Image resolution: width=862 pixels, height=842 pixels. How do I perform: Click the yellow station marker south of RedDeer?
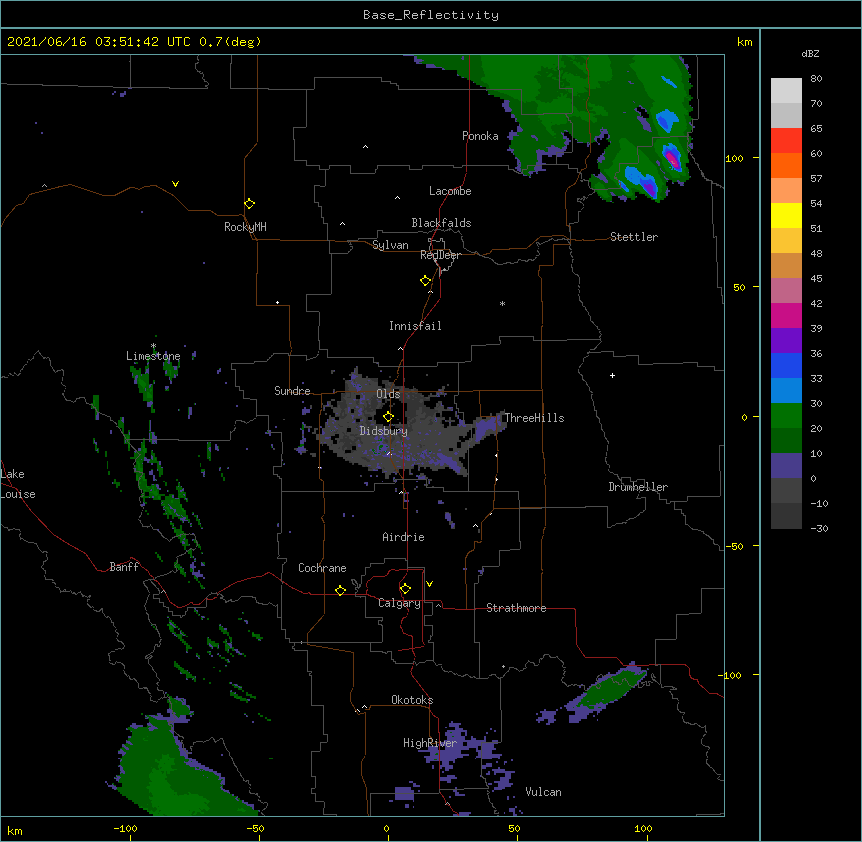coord(426,281)
